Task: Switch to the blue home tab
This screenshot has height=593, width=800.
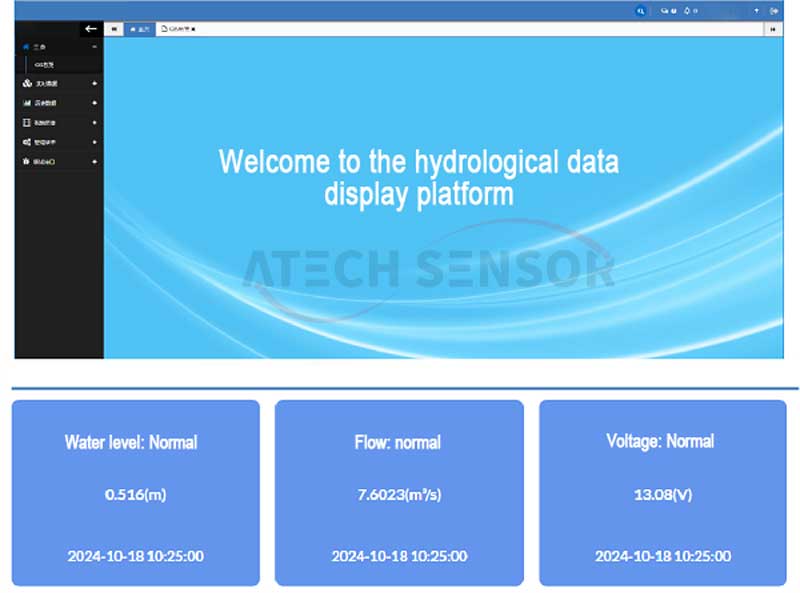Action: coord(140,30)
